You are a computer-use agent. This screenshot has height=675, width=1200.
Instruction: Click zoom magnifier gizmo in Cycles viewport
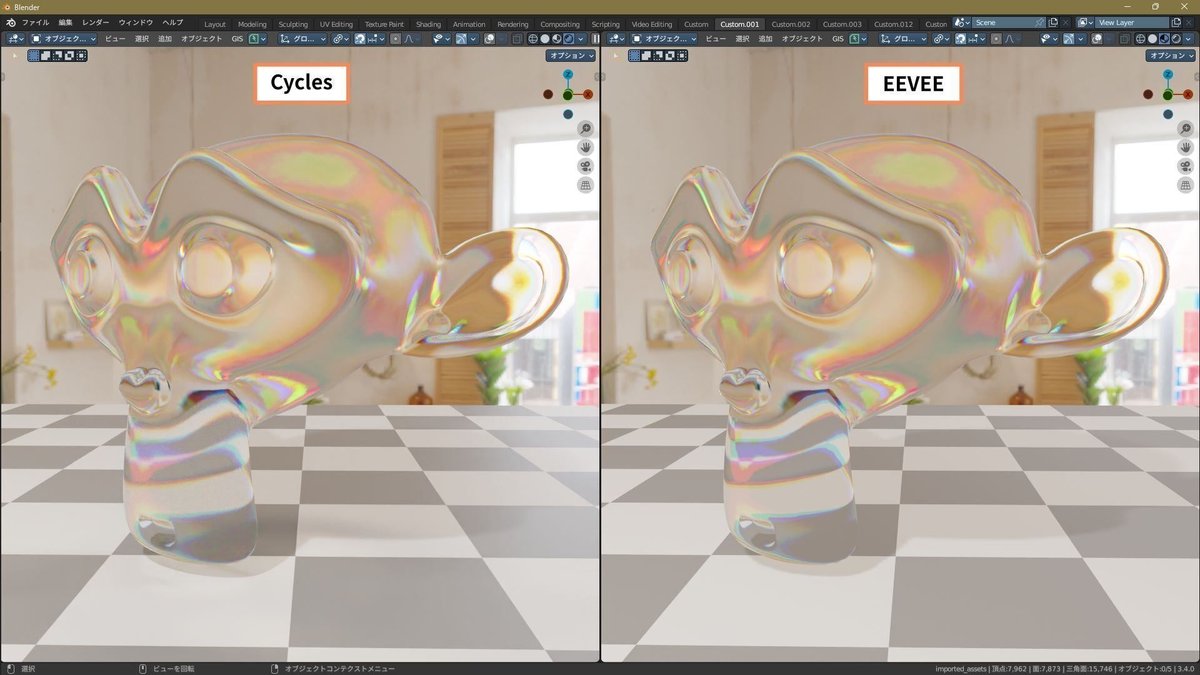pos(585,128)
